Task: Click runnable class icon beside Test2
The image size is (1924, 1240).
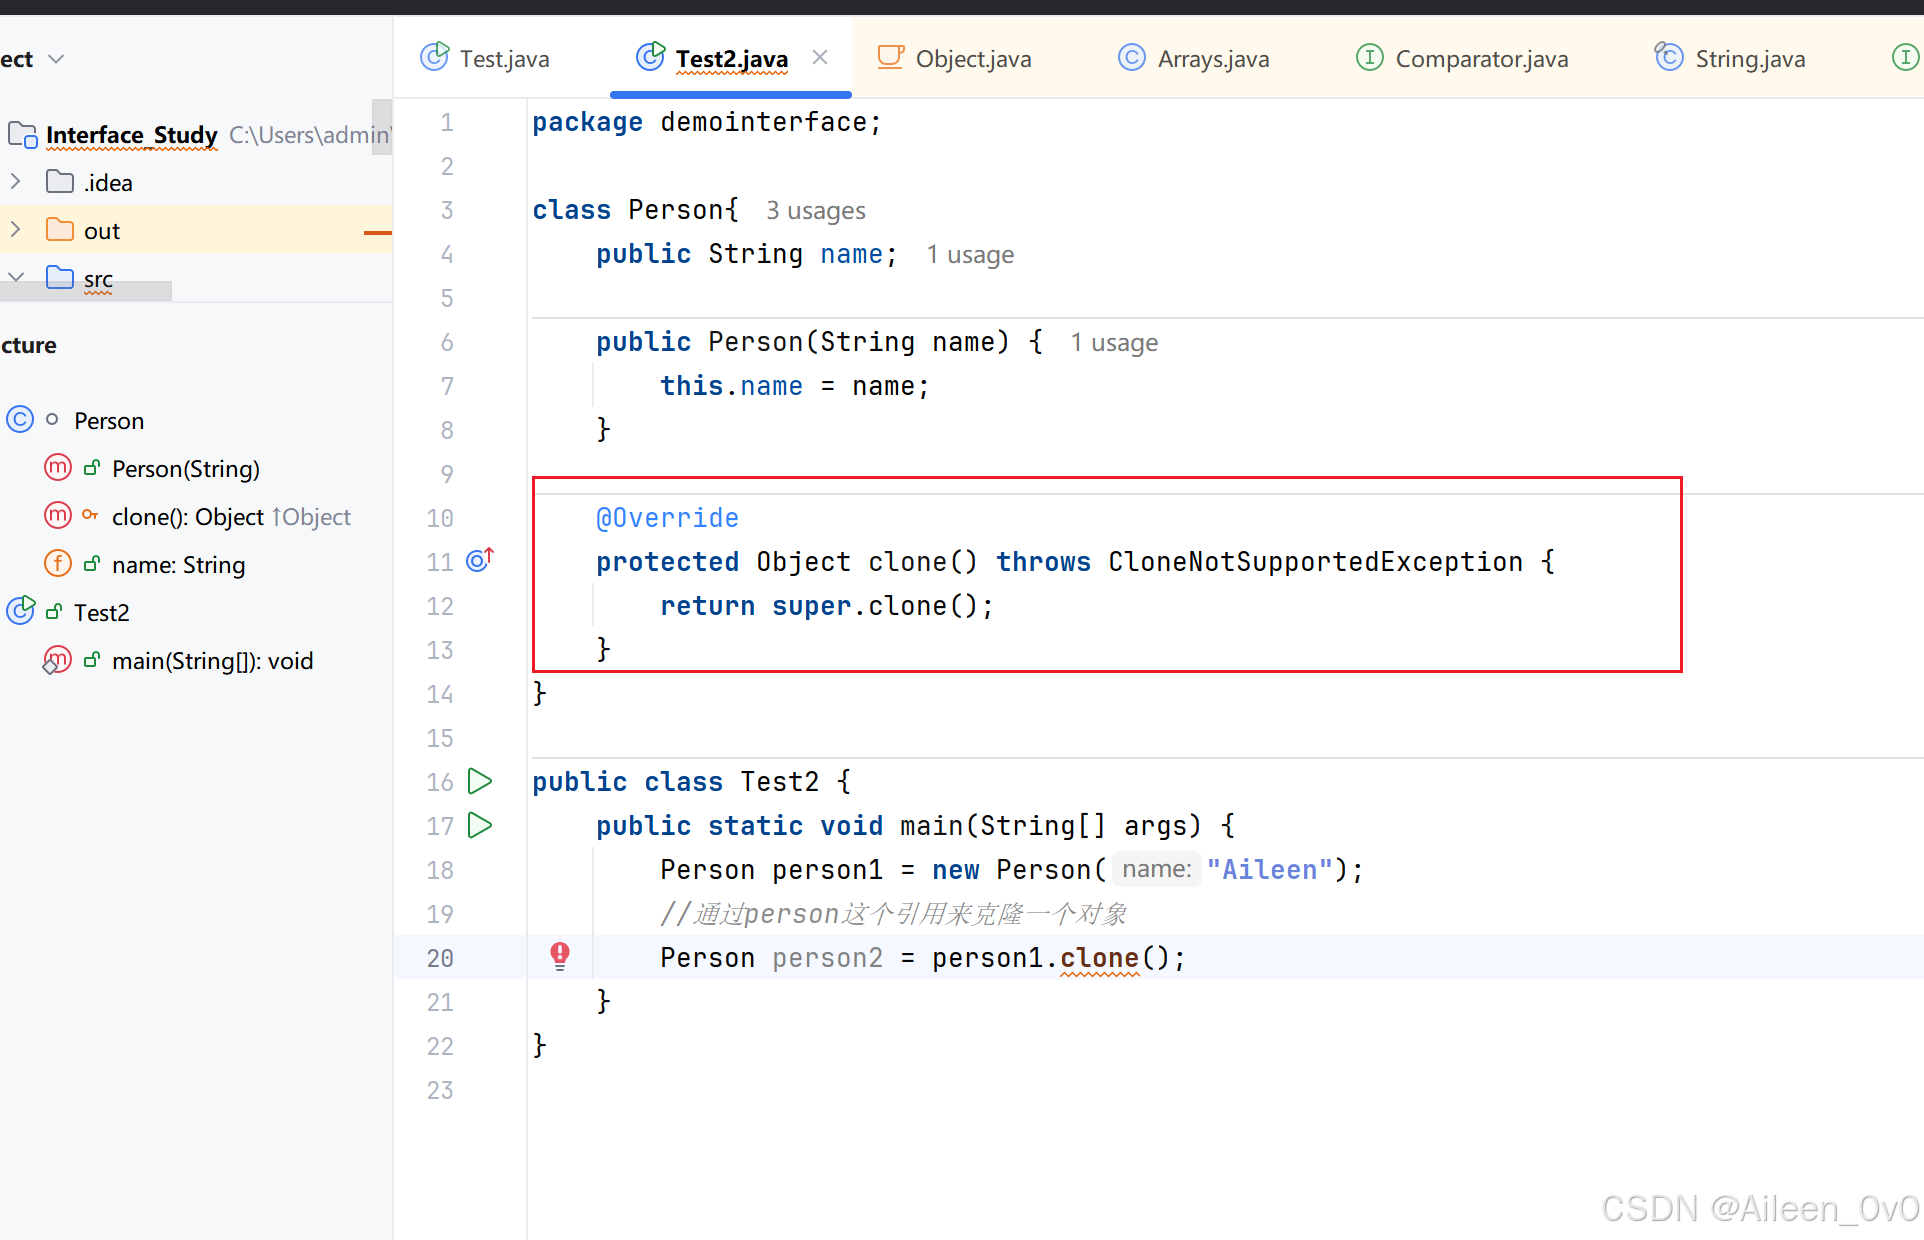Action: [x=21, y=610]
